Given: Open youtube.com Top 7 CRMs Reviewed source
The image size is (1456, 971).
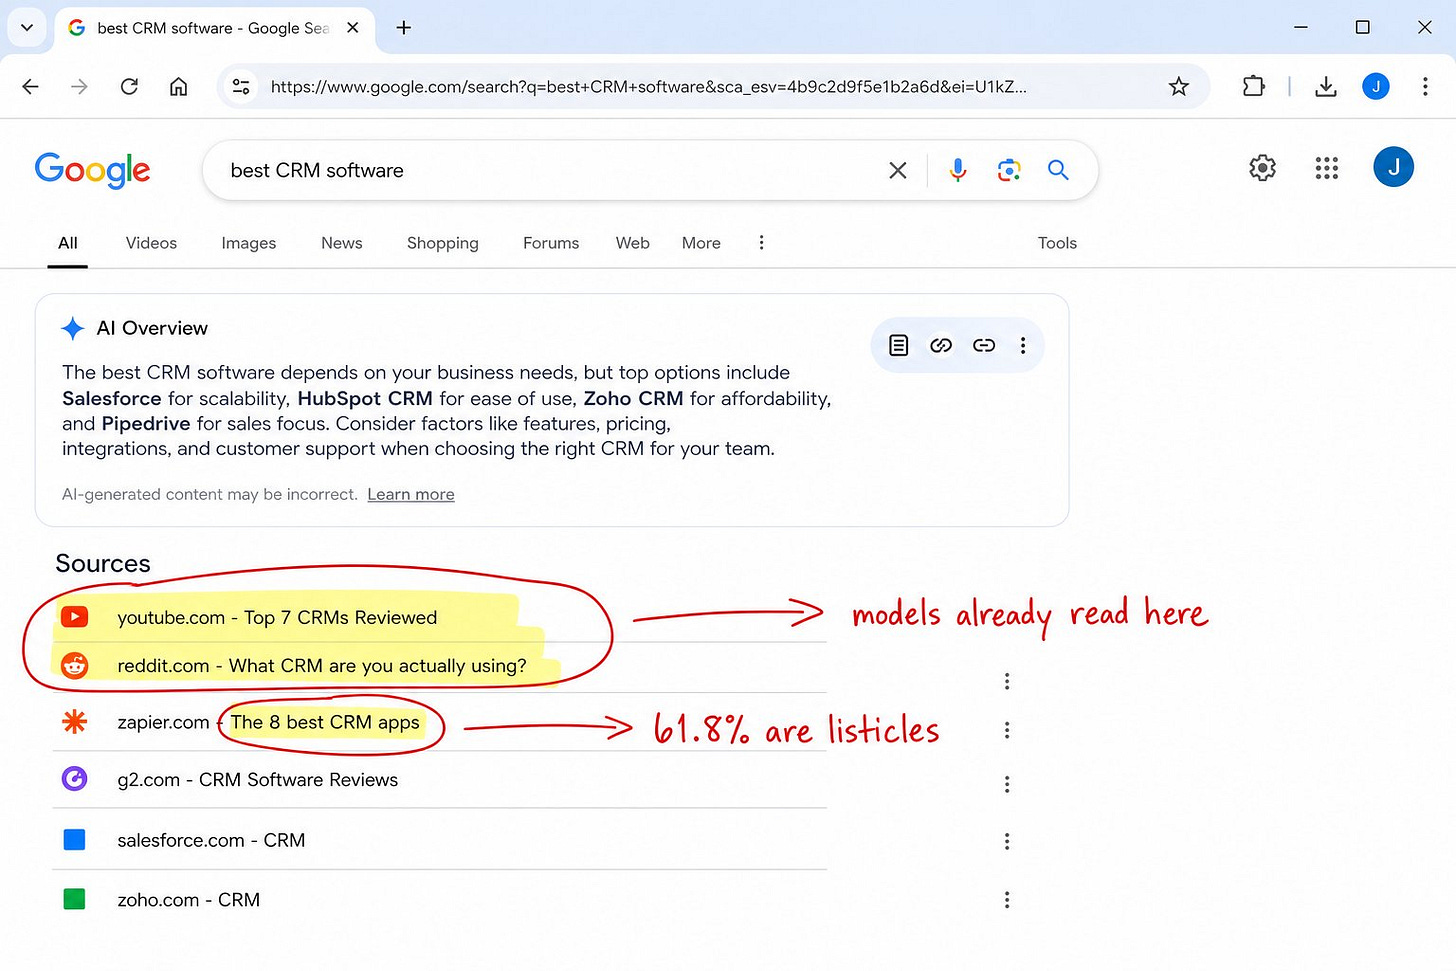Looking at the screenshot, I should (x=277, y=618).
